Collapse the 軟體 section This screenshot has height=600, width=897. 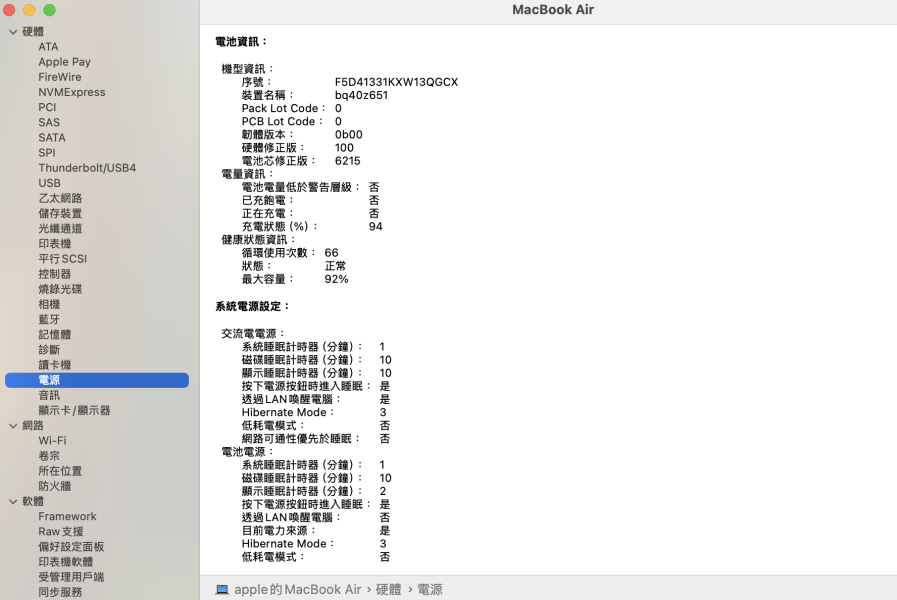(x=13, y=502)
